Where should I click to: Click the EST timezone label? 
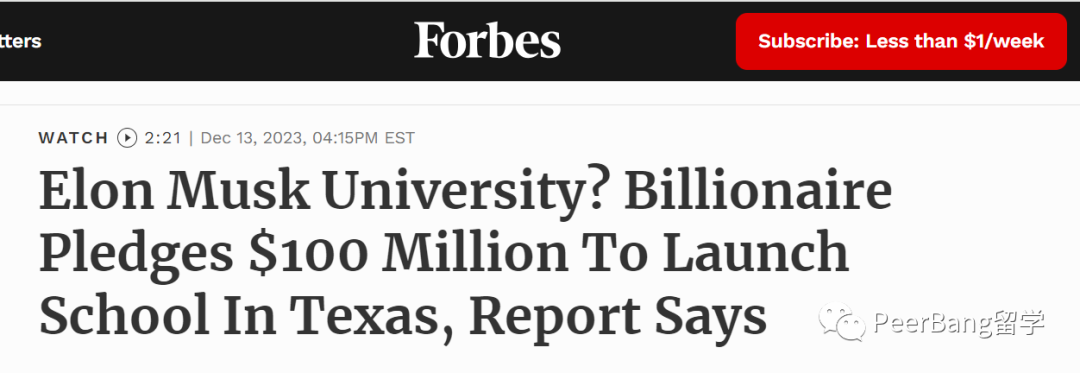point(399,138)
